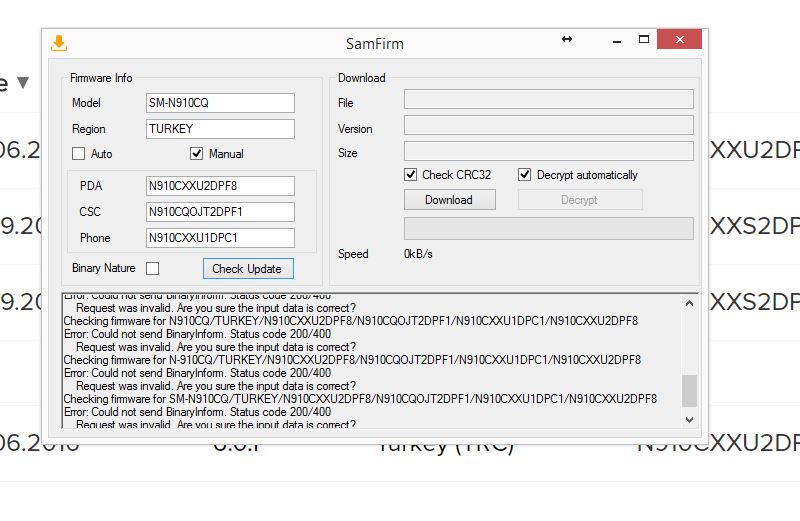800x521 pixels.
Task: Click the Download group label heading
Action: 361,78
